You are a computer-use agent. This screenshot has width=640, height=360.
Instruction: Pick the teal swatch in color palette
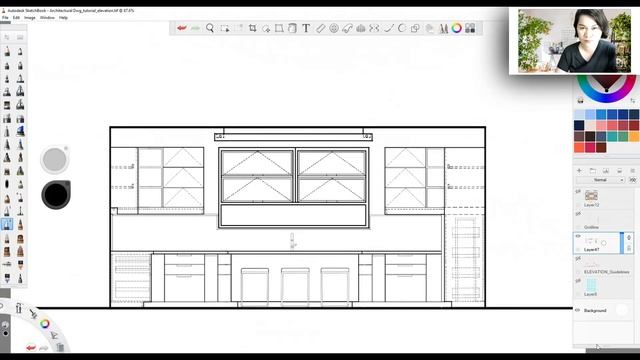(x=612, y=136)
